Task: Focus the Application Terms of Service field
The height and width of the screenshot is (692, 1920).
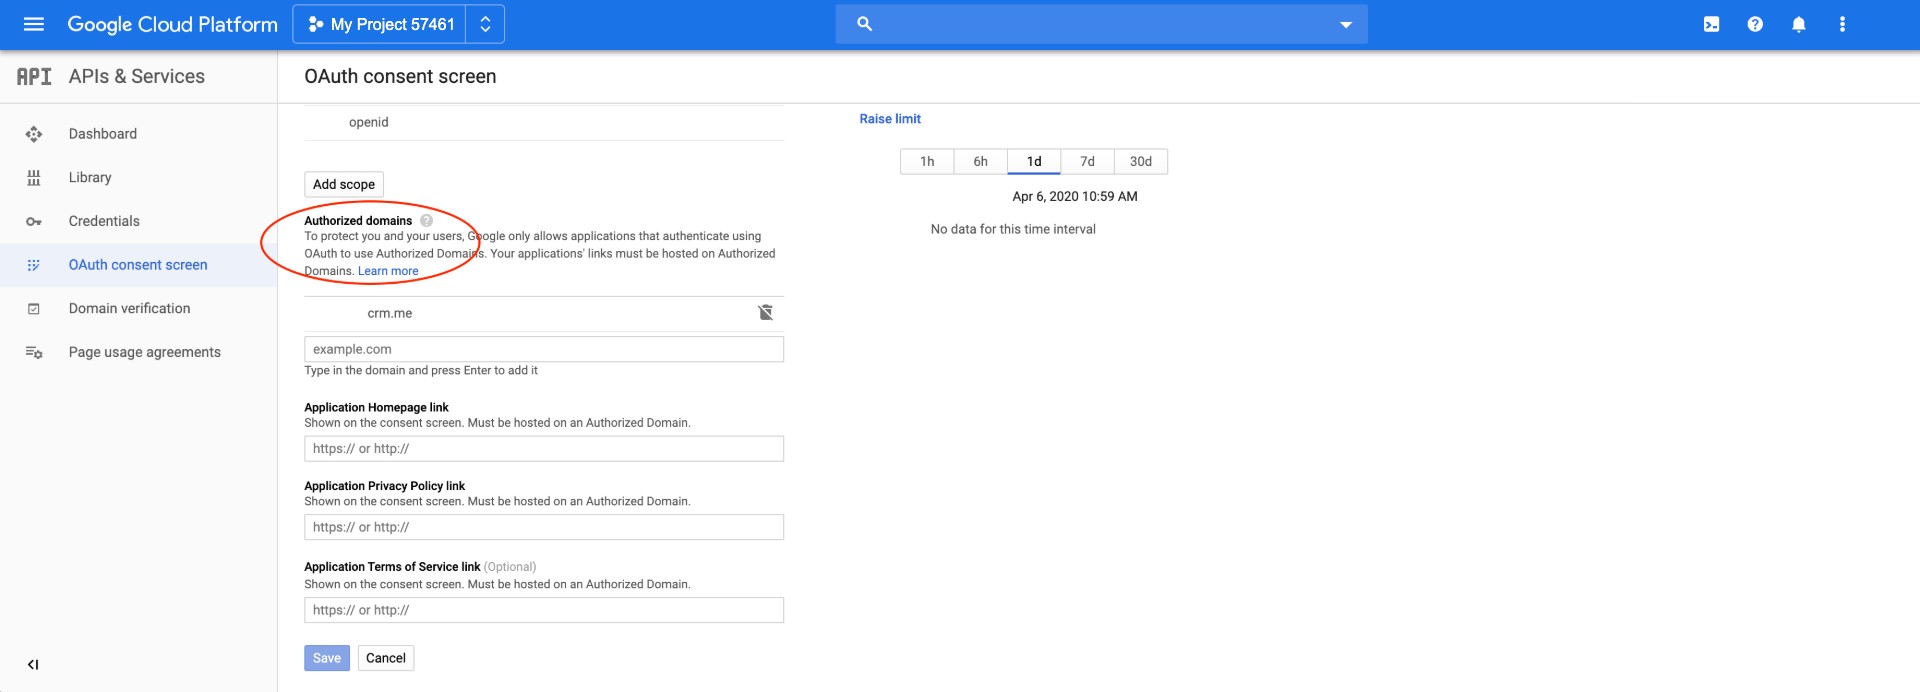Action: 544,610
